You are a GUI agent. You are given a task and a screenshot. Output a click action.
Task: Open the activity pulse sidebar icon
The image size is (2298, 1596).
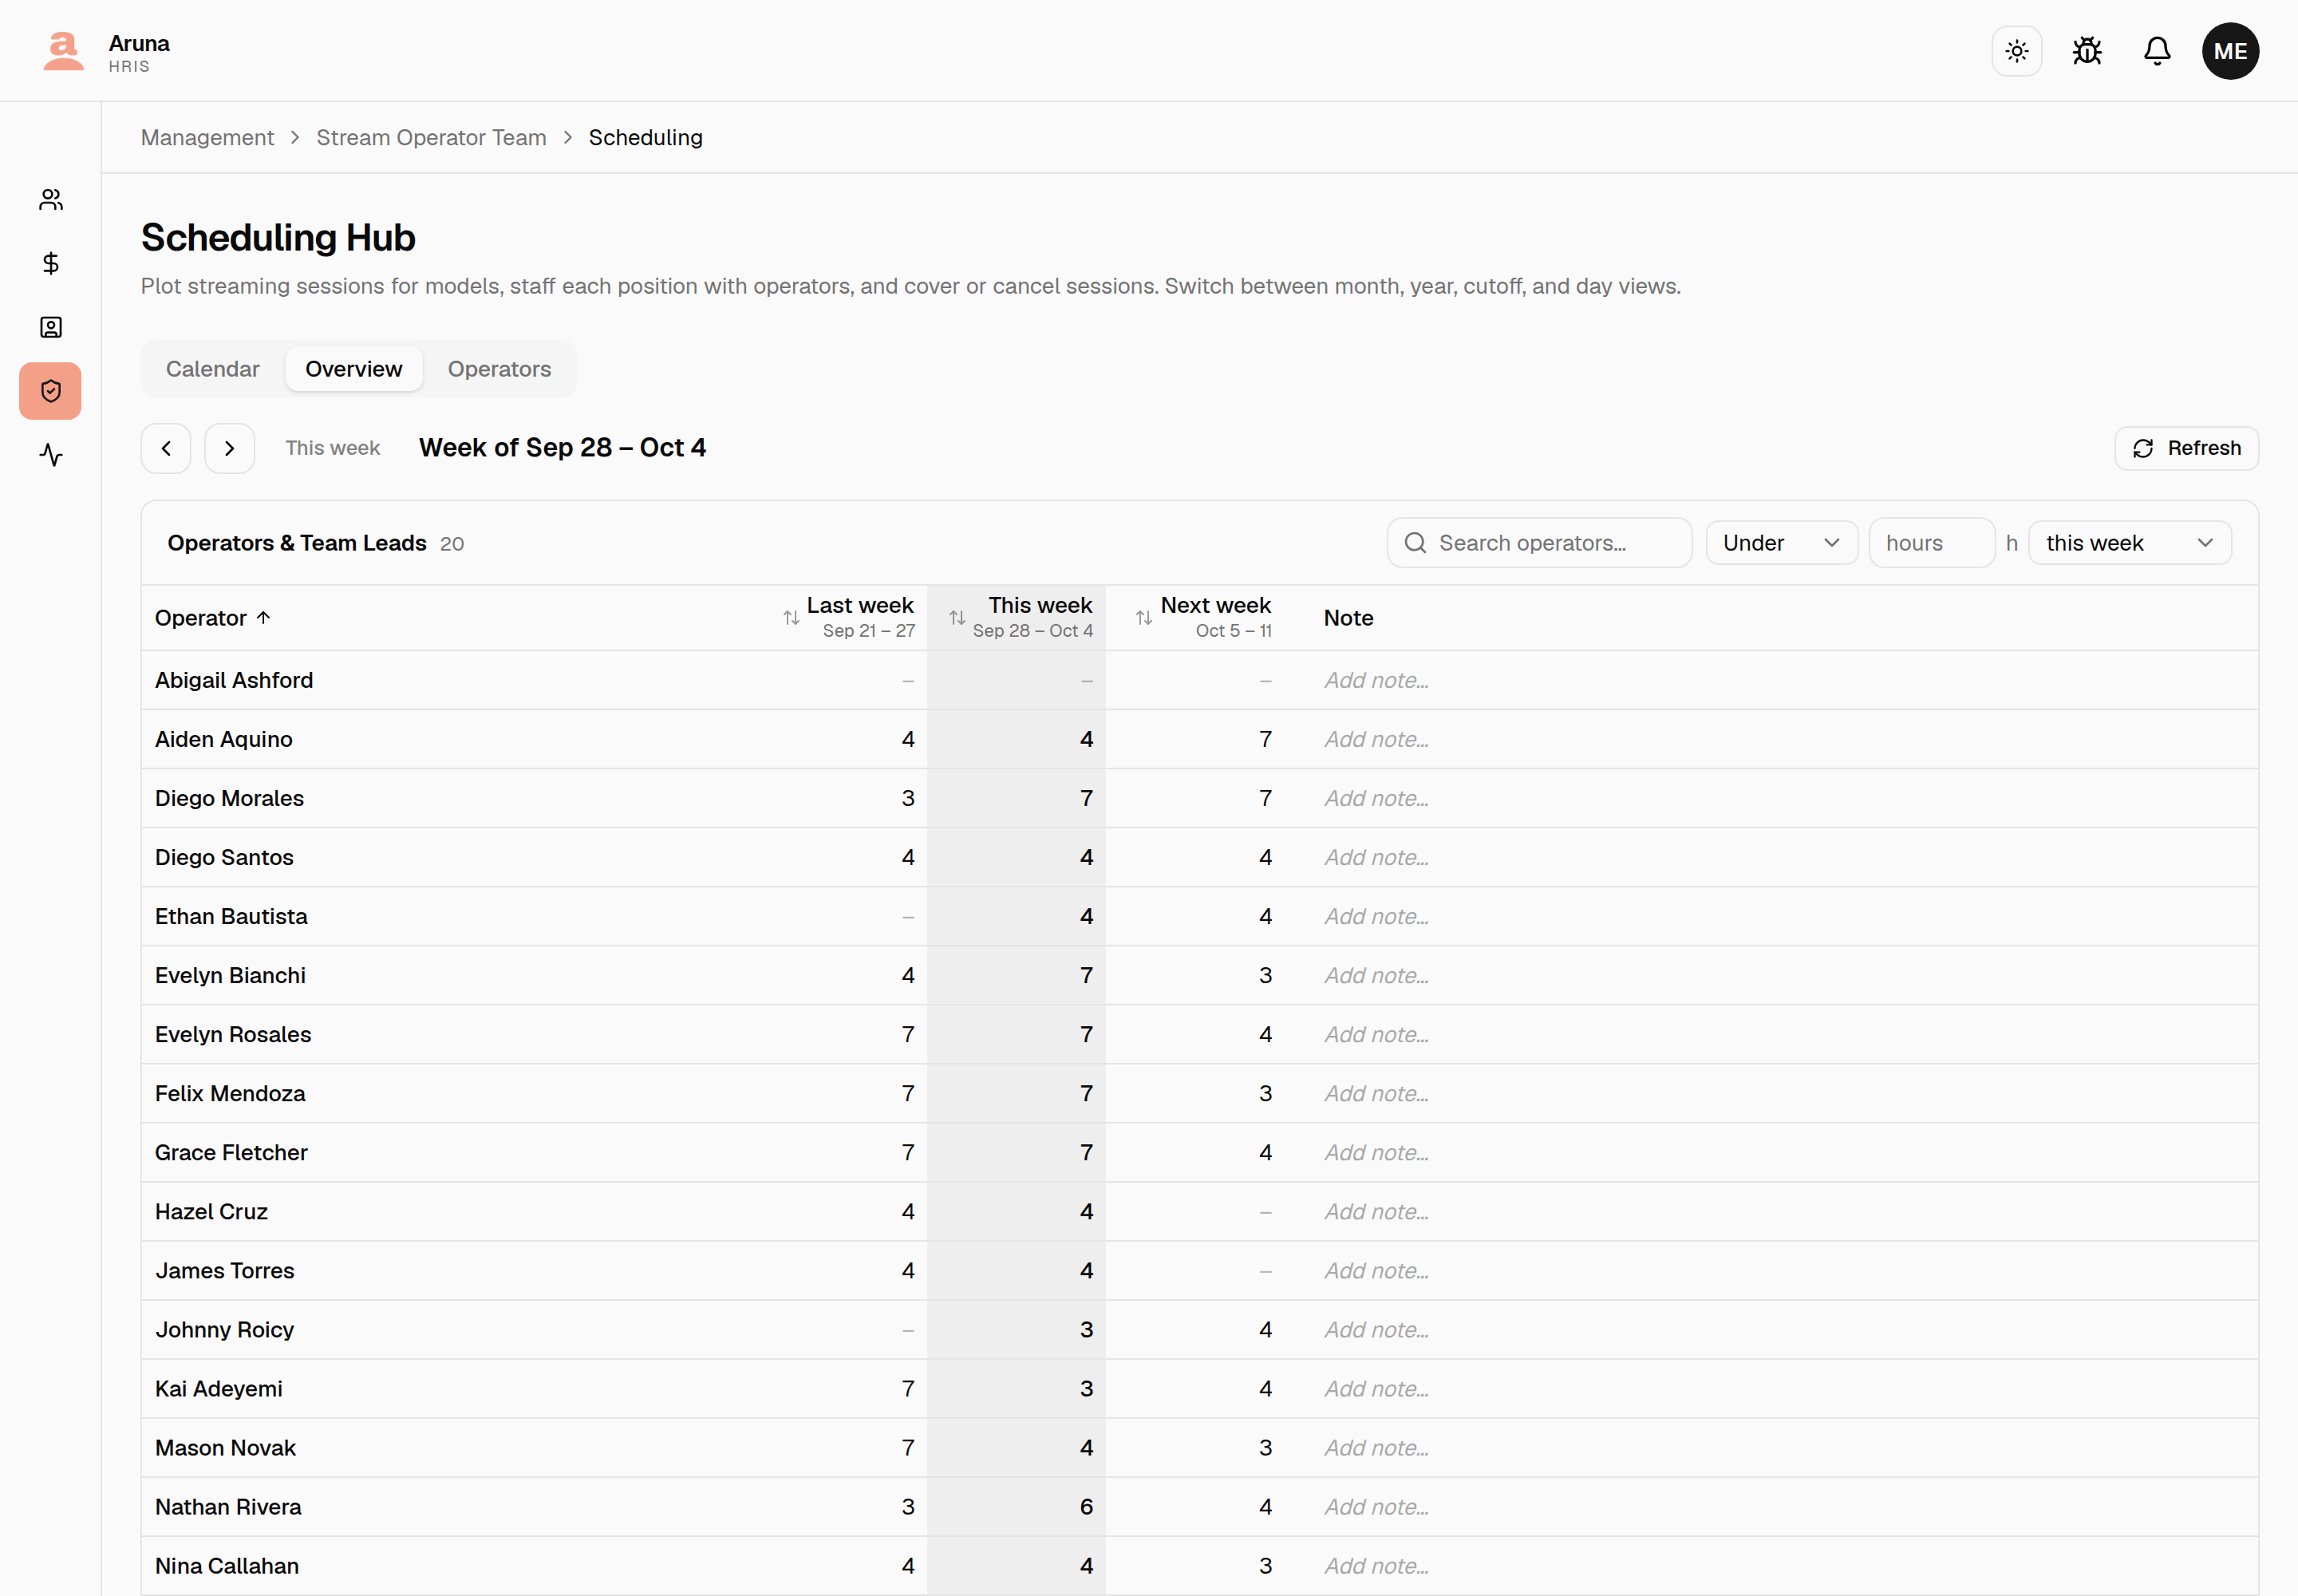[x=51, y=455]
